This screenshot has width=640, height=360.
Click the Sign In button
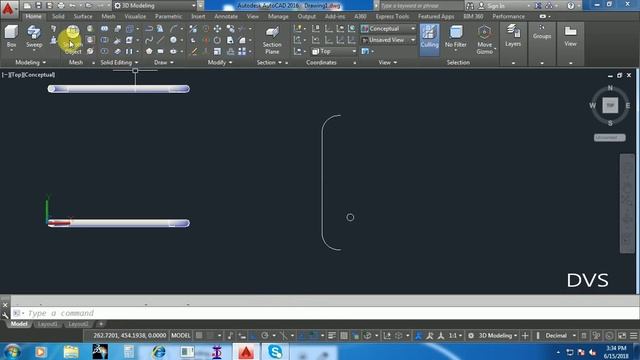coord(492,6)
